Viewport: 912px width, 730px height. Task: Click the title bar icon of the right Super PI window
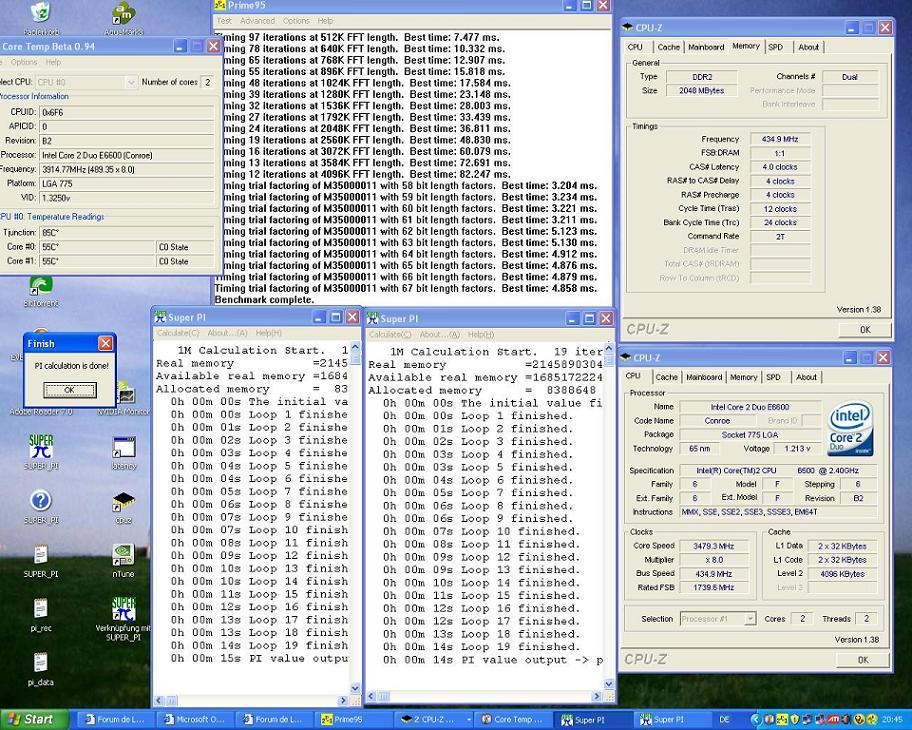[x=373, y=319]
